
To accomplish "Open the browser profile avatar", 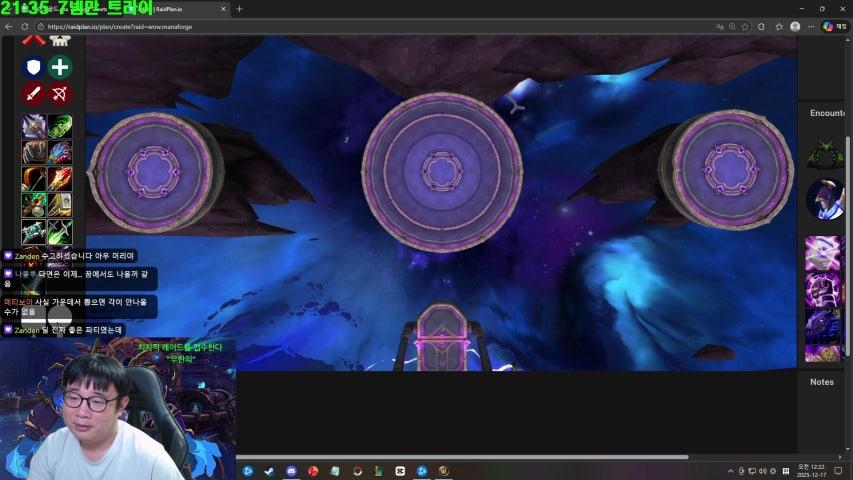I will coord(795,27).
